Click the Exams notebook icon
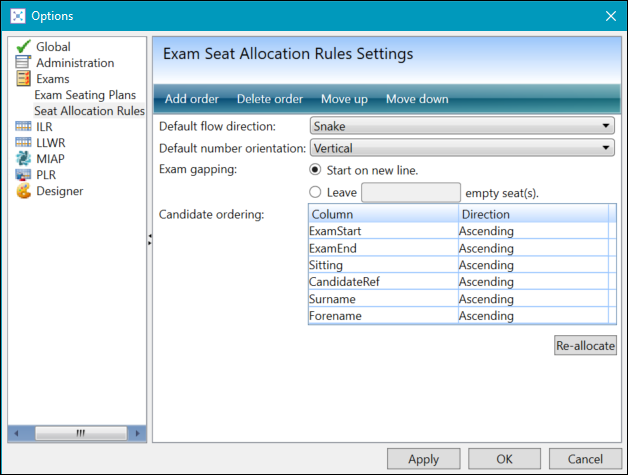 tap(23, 78)
